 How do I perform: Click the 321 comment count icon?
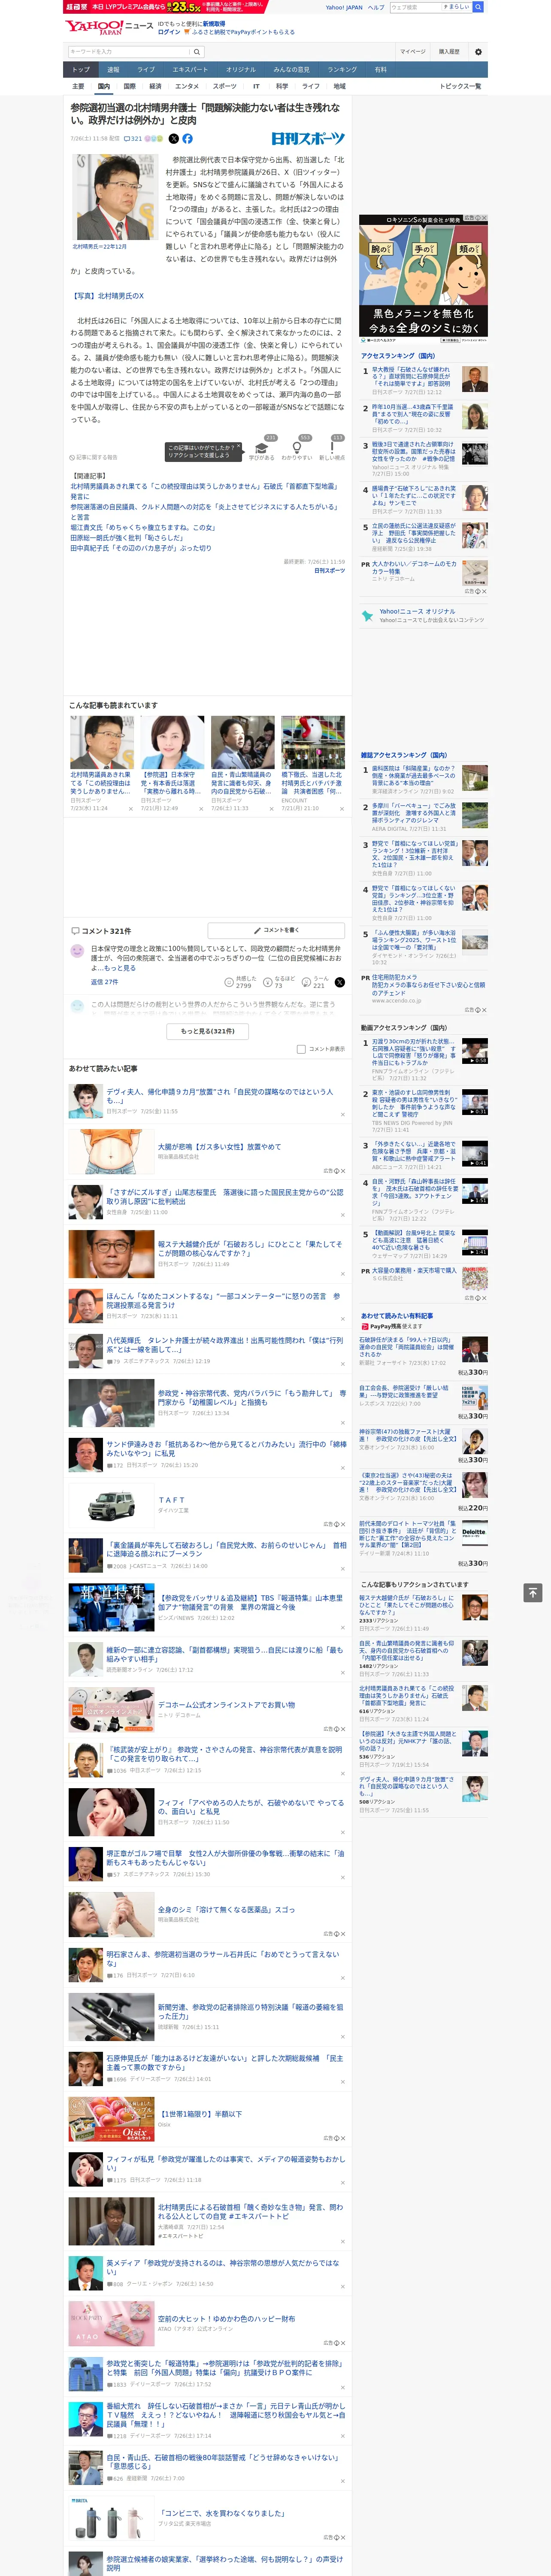pyautogui.click(x=133, y=139)
